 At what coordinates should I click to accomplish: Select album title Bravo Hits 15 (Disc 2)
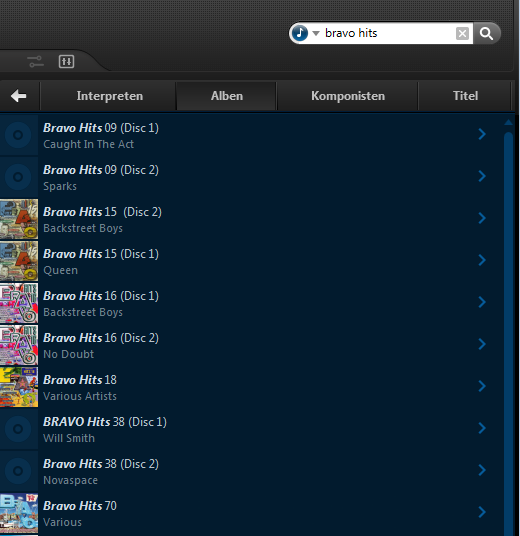(x=102, y=212)
